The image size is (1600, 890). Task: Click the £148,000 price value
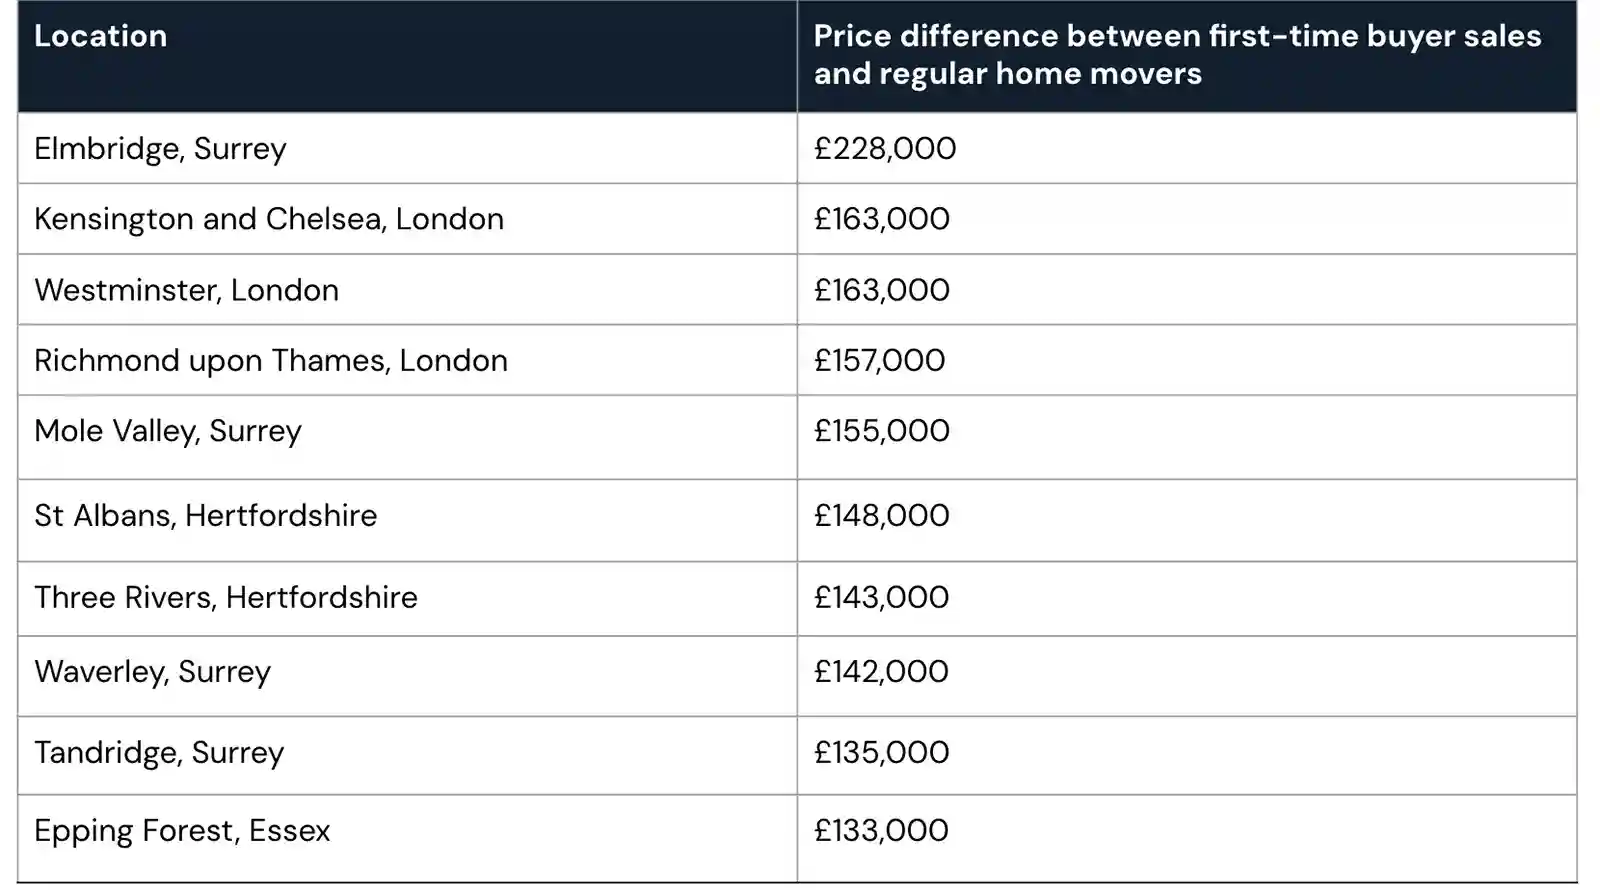tap(882, 516)
